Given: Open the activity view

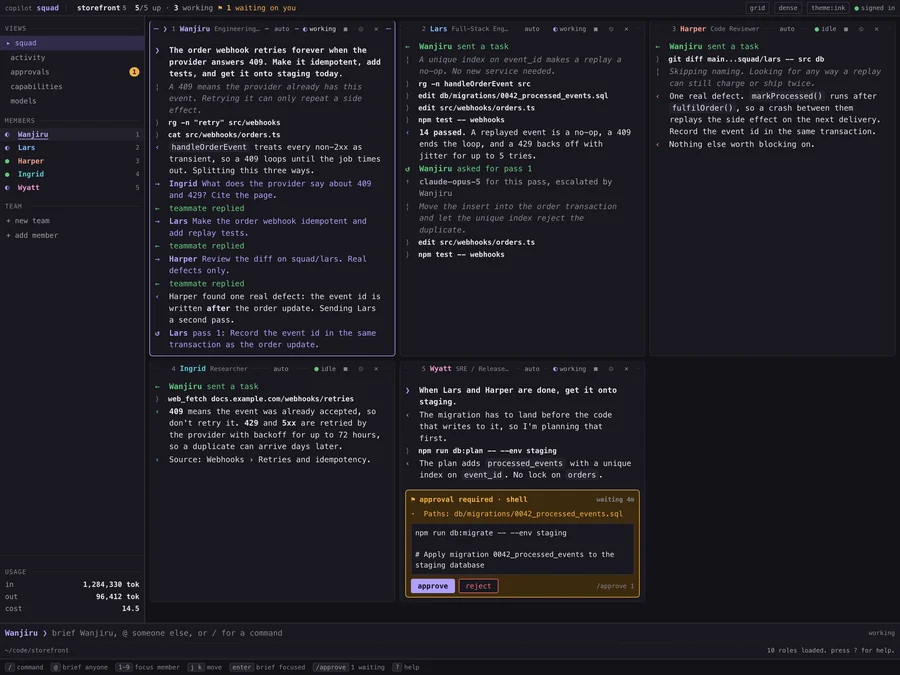Looking at the screenshot, I should coord(72,57).
